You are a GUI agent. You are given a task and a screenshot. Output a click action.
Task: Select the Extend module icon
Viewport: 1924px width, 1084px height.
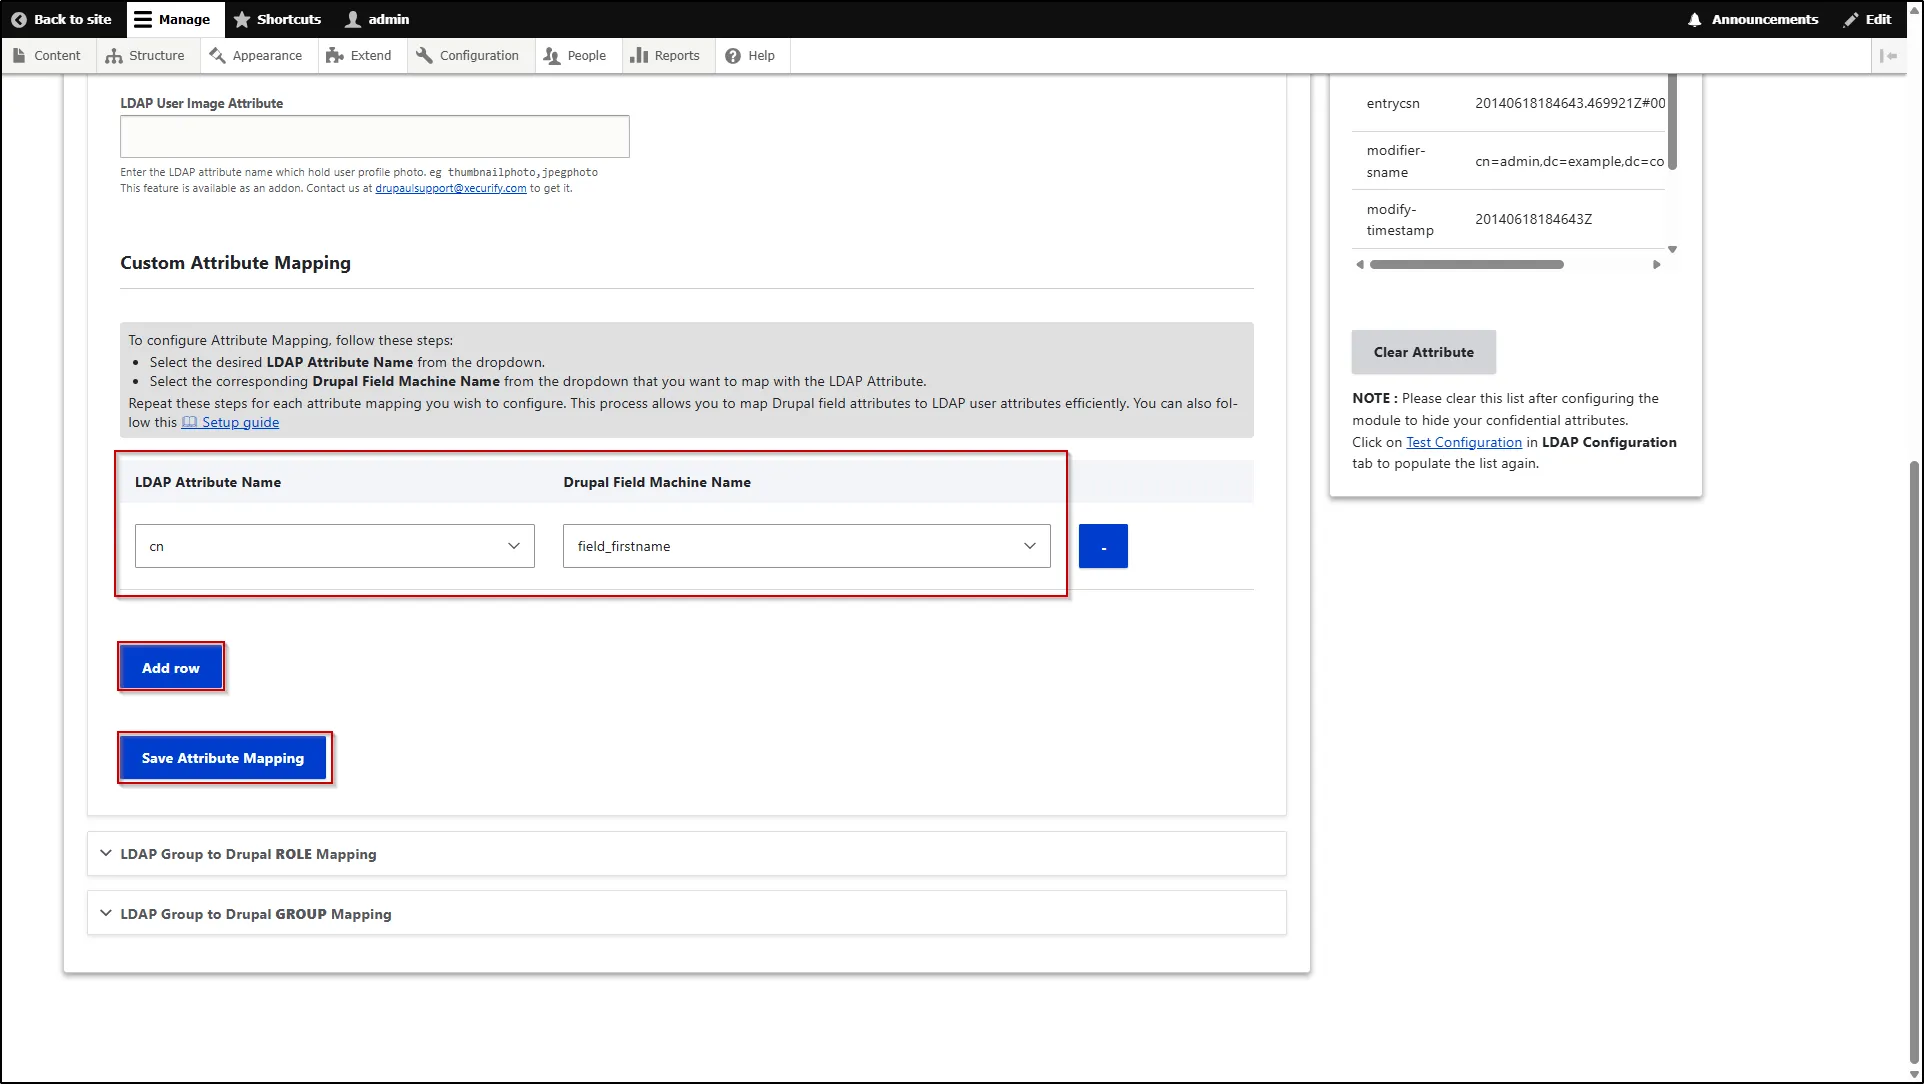click(x=335, y=55)
